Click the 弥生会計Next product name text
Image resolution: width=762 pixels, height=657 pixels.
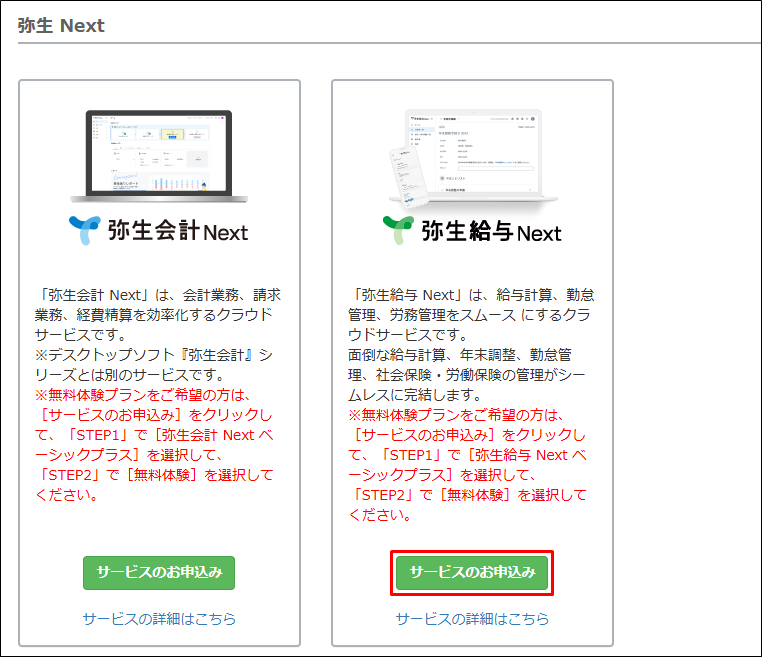[178, 231]
